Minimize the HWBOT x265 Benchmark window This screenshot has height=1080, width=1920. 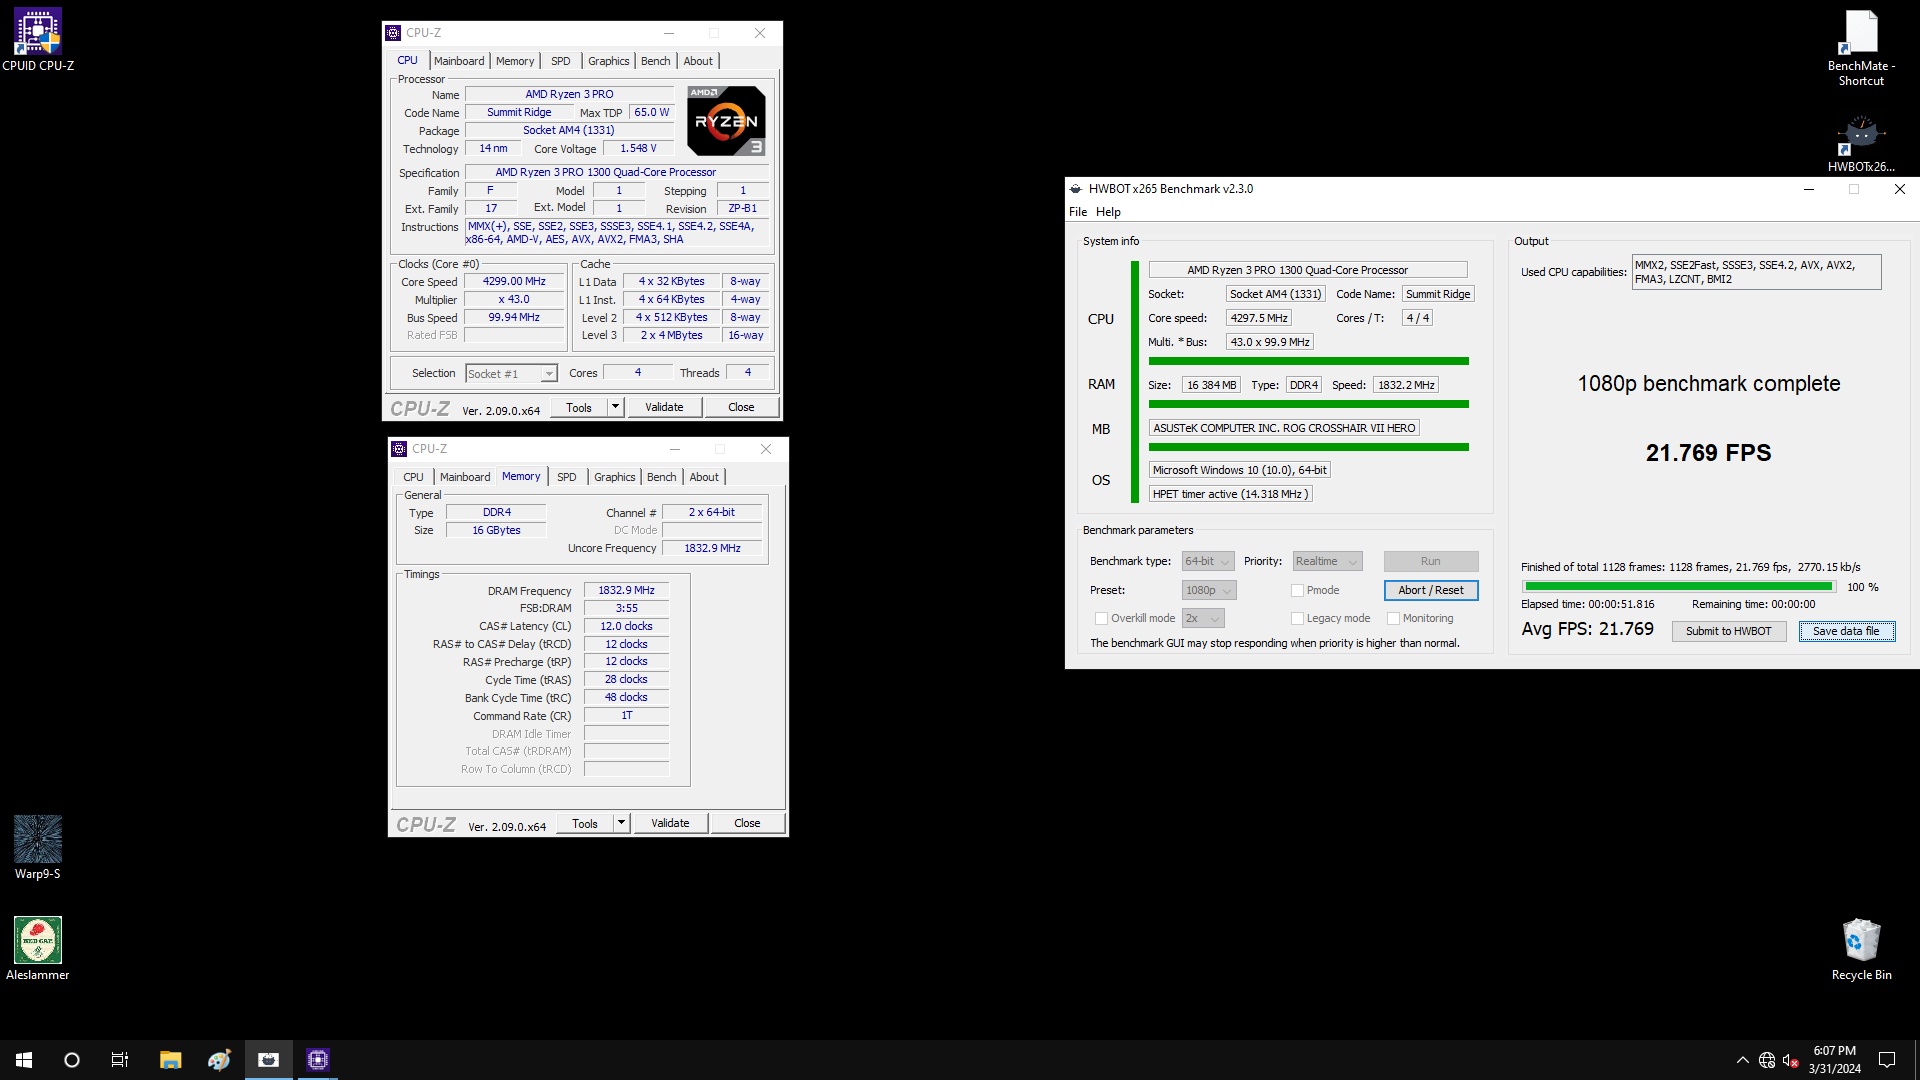click(1808, 189)
